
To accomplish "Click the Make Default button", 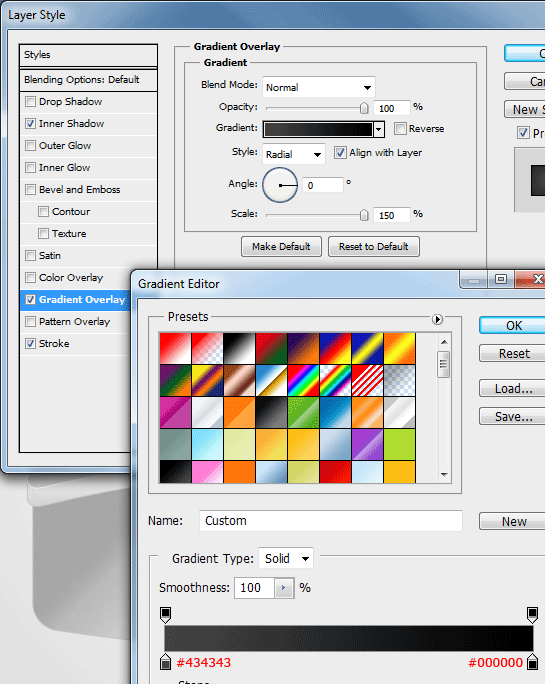I will 281,246.
